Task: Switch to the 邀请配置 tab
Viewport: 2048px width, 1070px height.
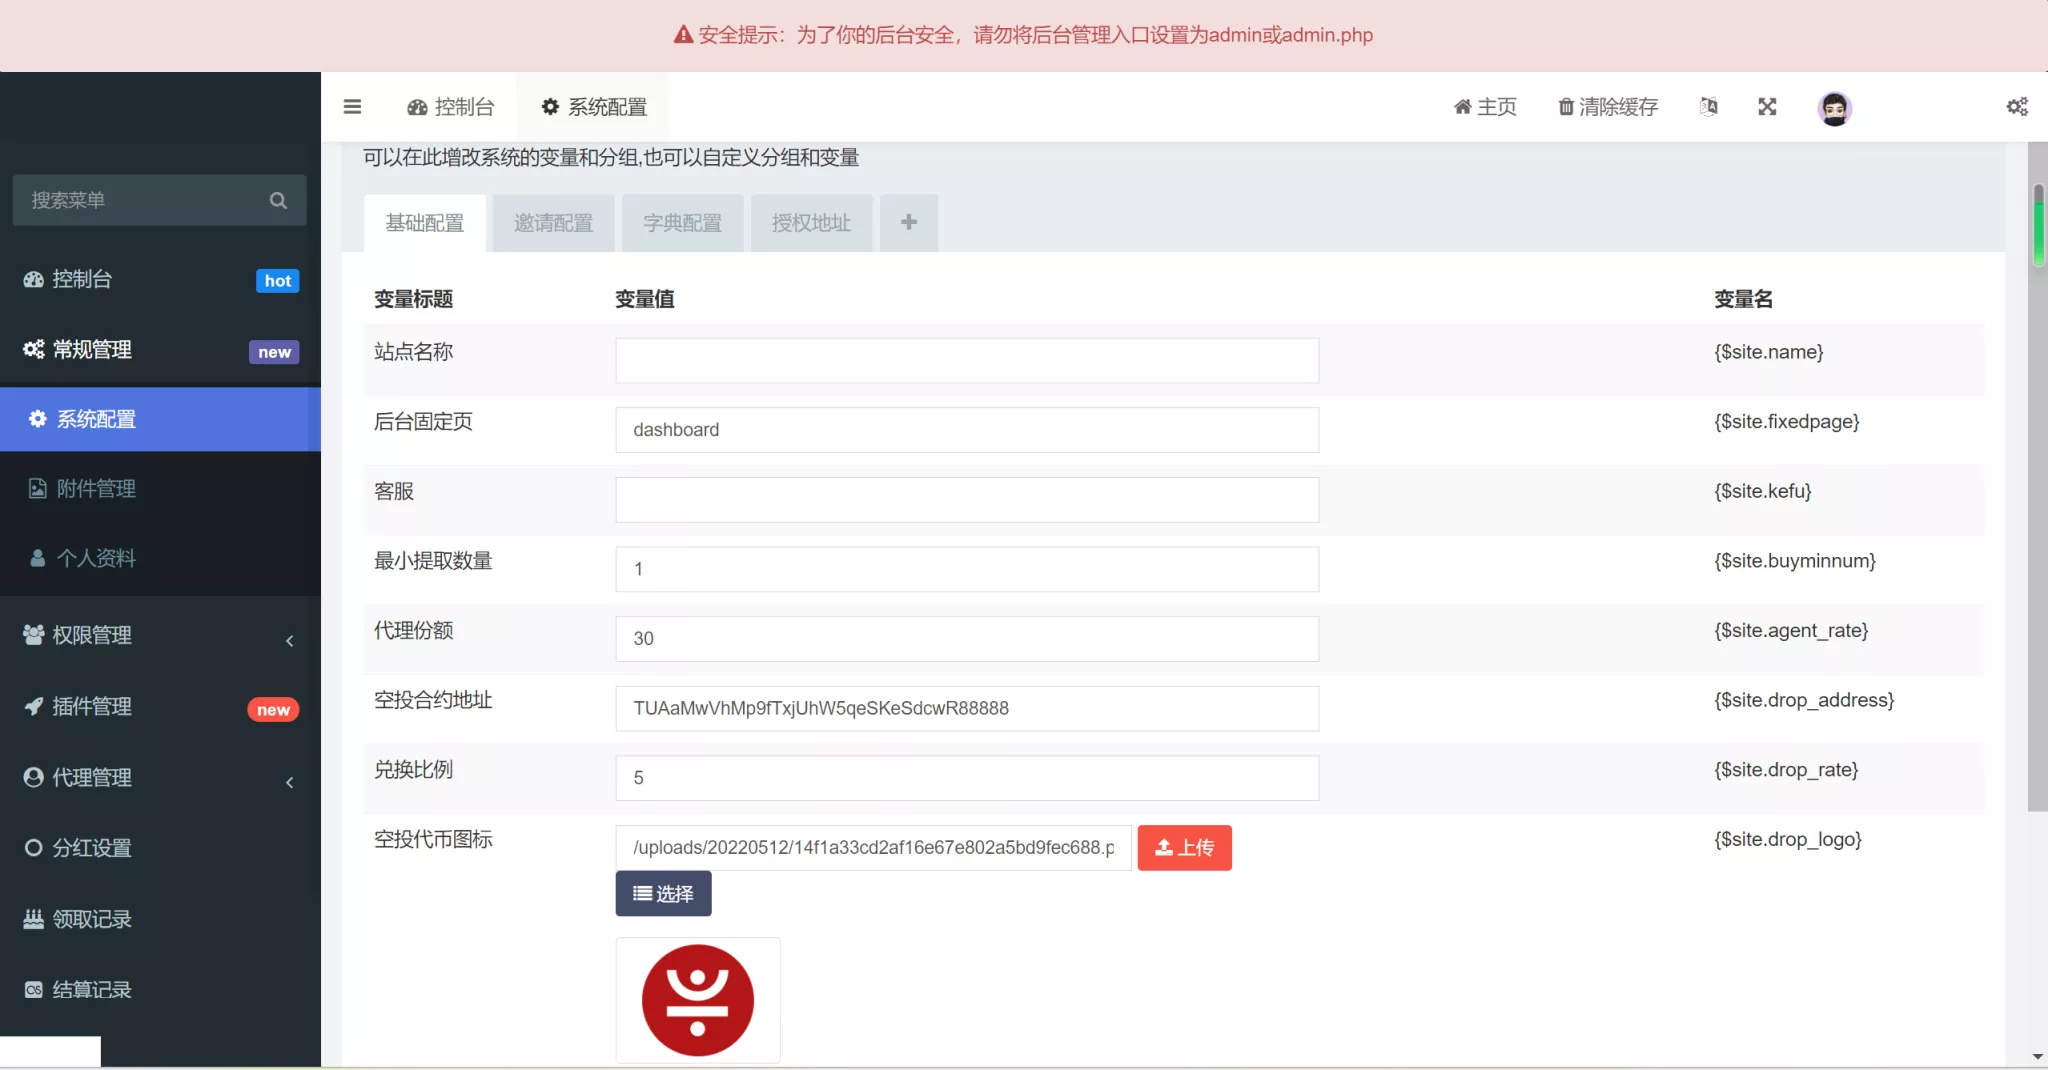Action: [x=553, y=223]
